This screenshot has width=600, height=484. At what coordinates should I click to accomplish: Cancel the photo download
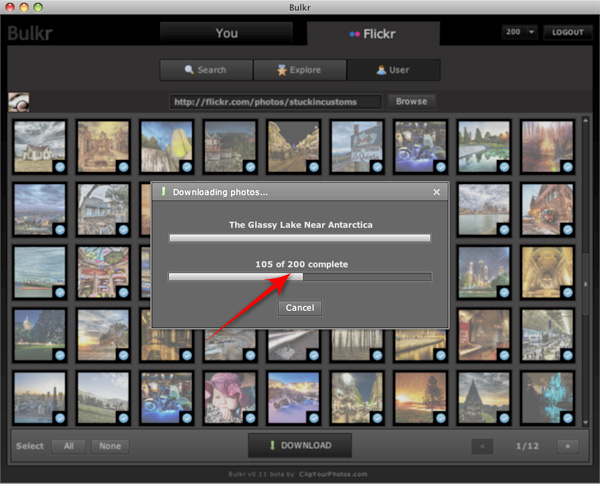pyautogui.click(x=300, y=308)
